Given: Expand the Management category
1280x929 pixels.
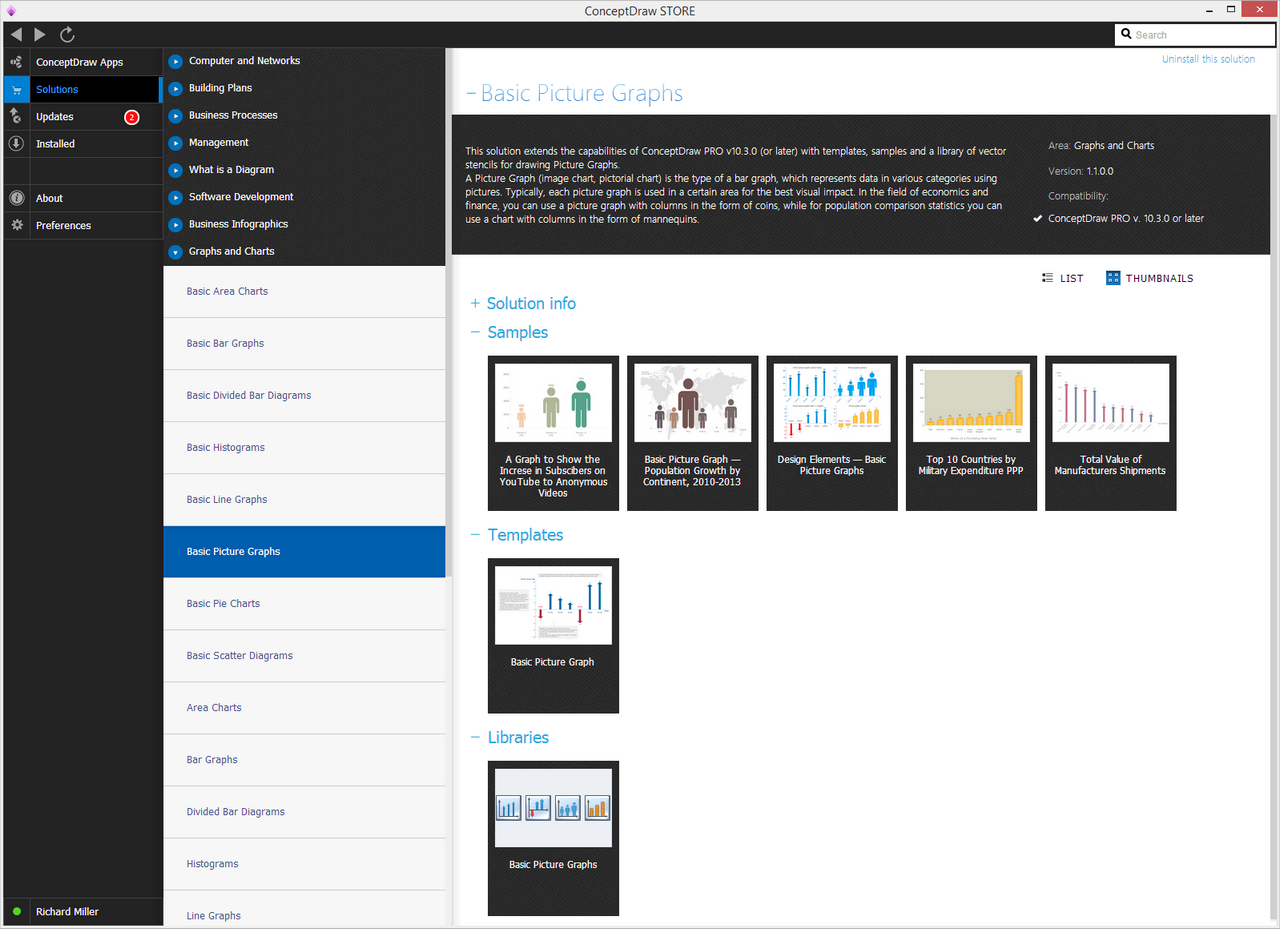Looking at the screenshot, I should 175,143.
